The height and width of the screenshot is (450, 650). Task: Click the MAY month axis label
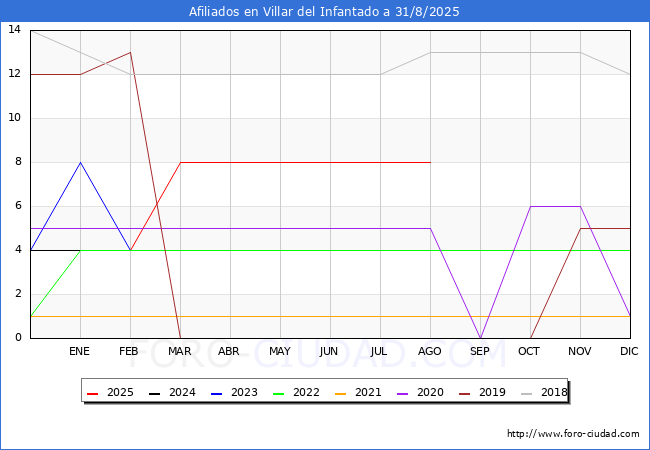click(280, 351)
